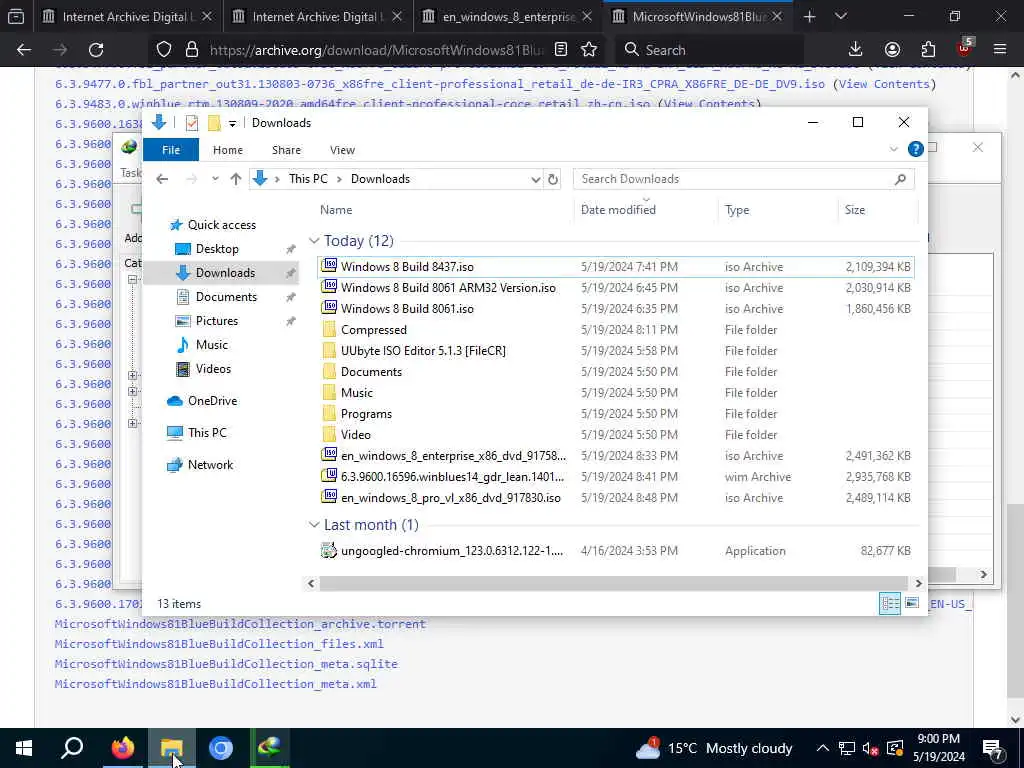Viewport: 1024px width, 768px height.
Task: Click the Explorer refresh button
Action: coord(553,179)
